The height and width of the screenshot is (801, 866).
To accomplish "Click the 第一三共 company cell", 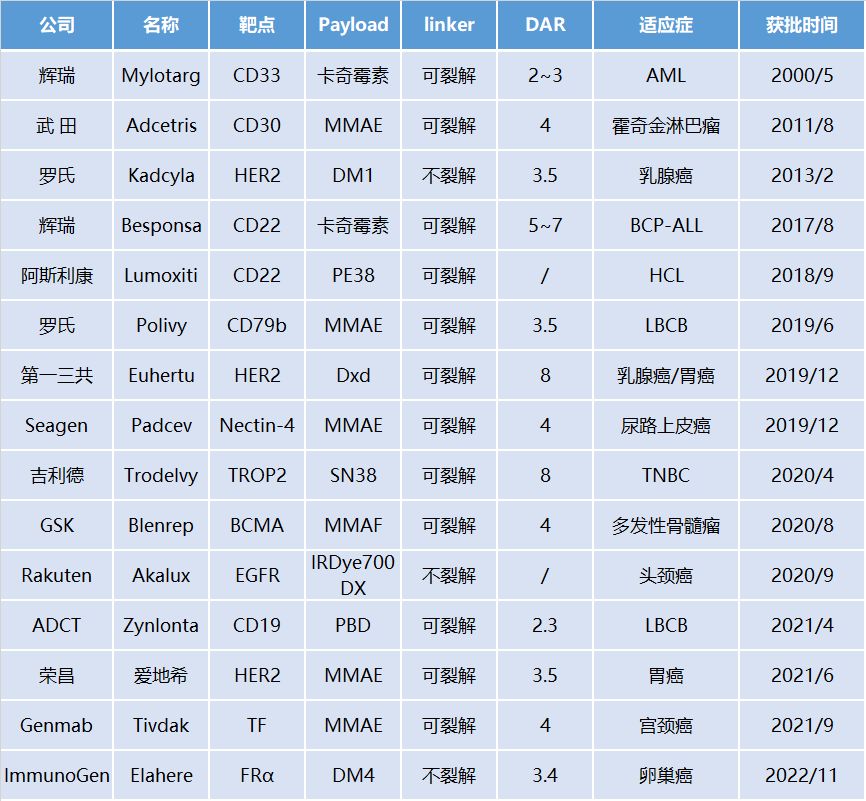I will [56, 376].
